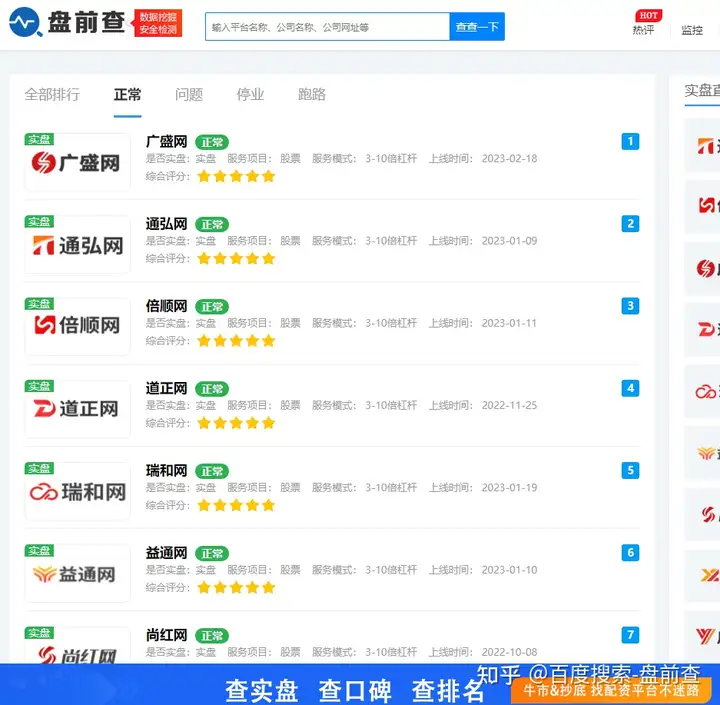Click the 查查一下 search button
Screen dimensions: 720x705
tap(477, 27)
